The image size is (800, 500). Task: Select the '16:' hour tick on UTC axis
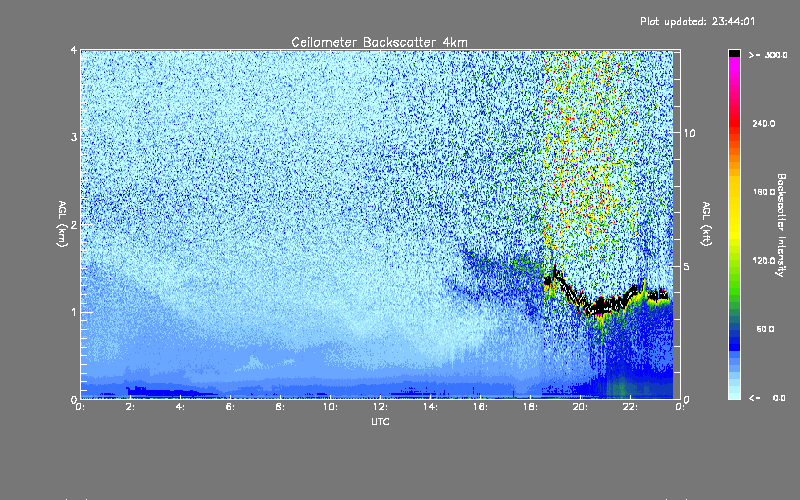point(480,407)
